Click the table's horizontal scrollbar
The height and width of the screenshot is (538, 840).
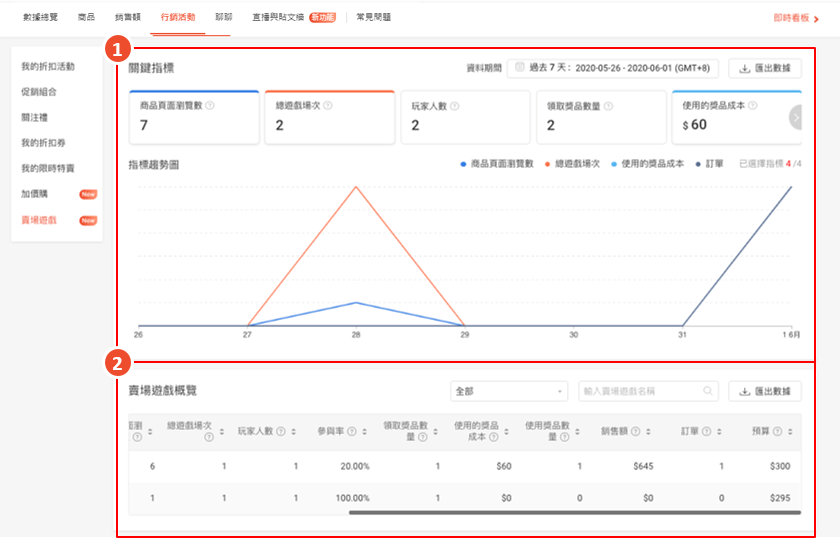point(574,512)
